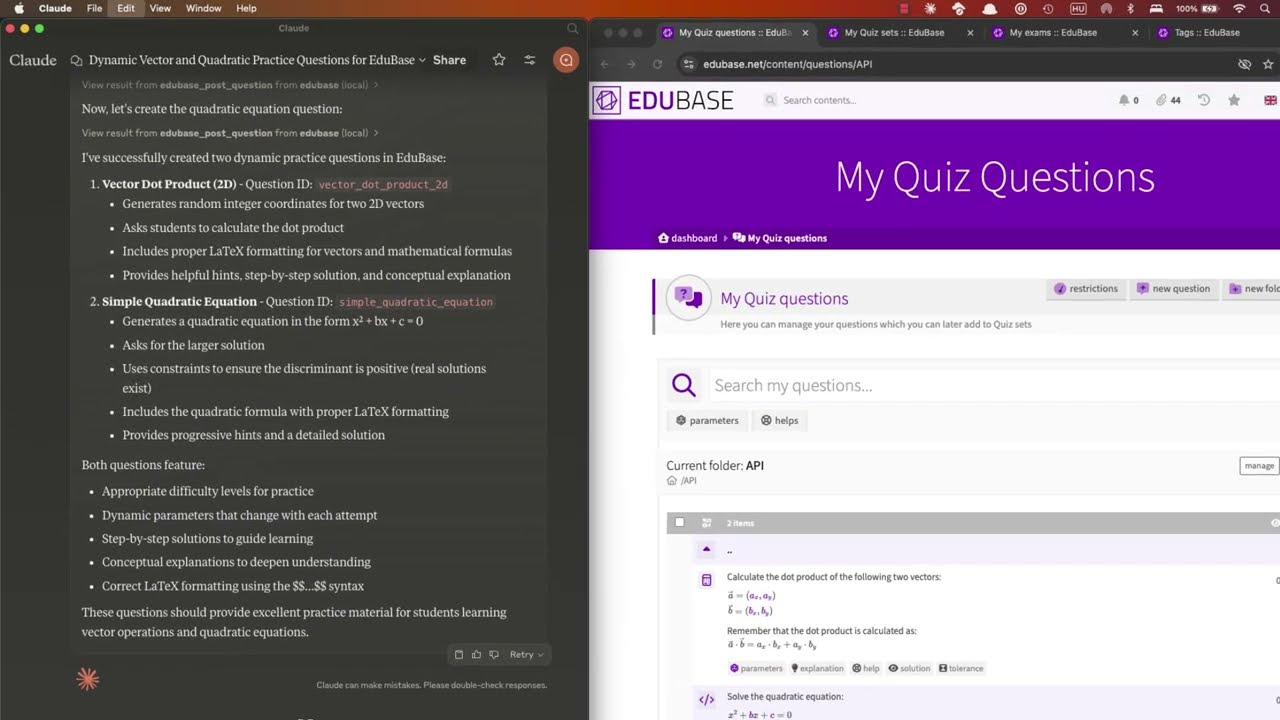Toggle the eye visibility icon on the list header
Screen dimensions: 1280x720
click(1275, 522)
